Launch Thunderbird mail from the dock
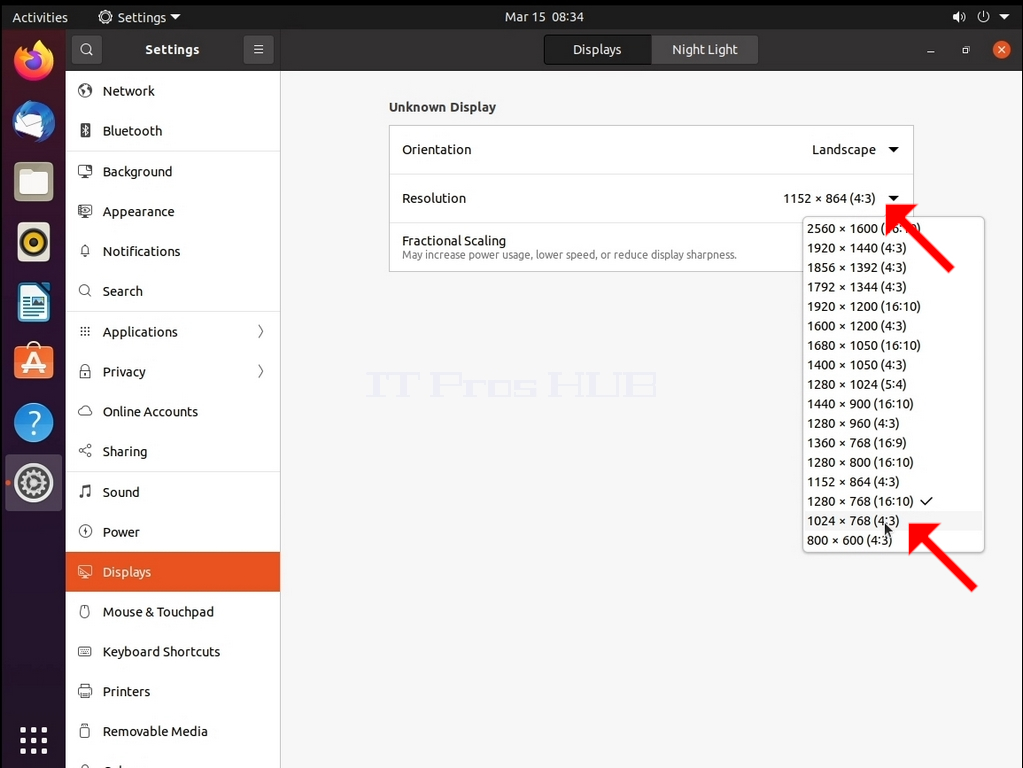 tap(33, 121)
